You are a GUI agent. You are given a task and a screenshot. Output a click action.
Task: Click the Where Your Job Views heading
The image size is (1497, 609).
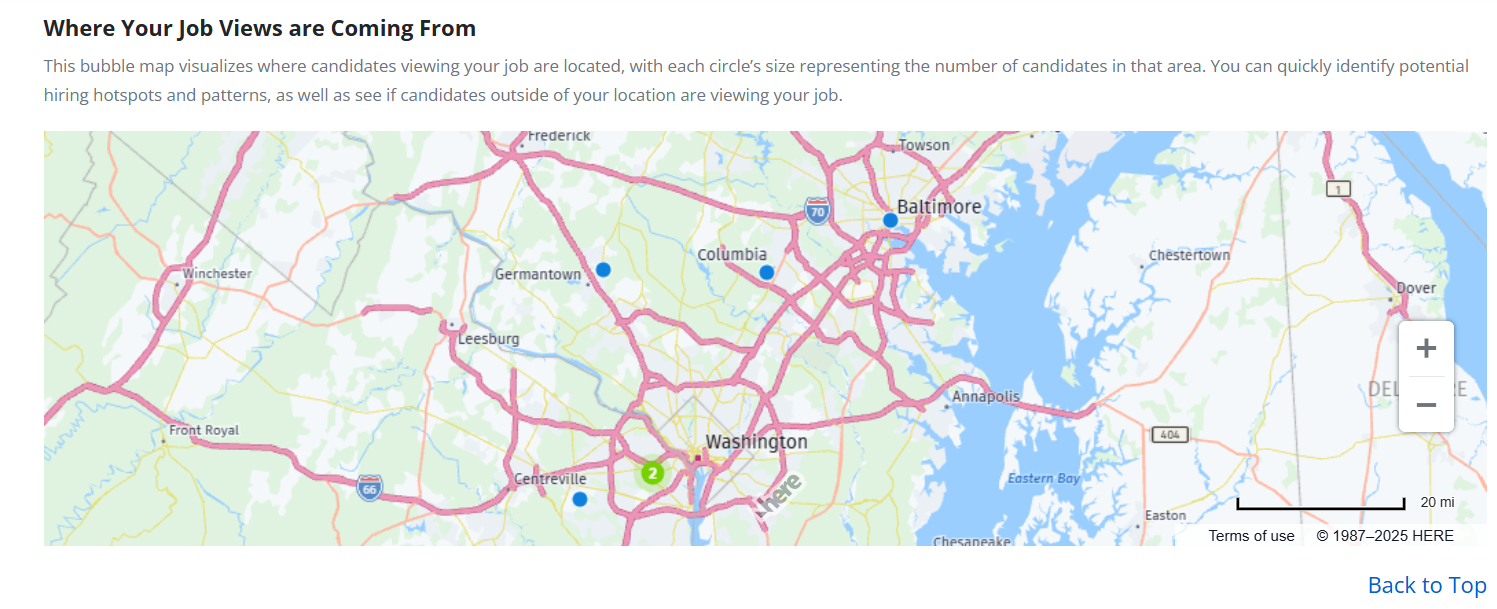pyautogui.click(x=259, y=27)
